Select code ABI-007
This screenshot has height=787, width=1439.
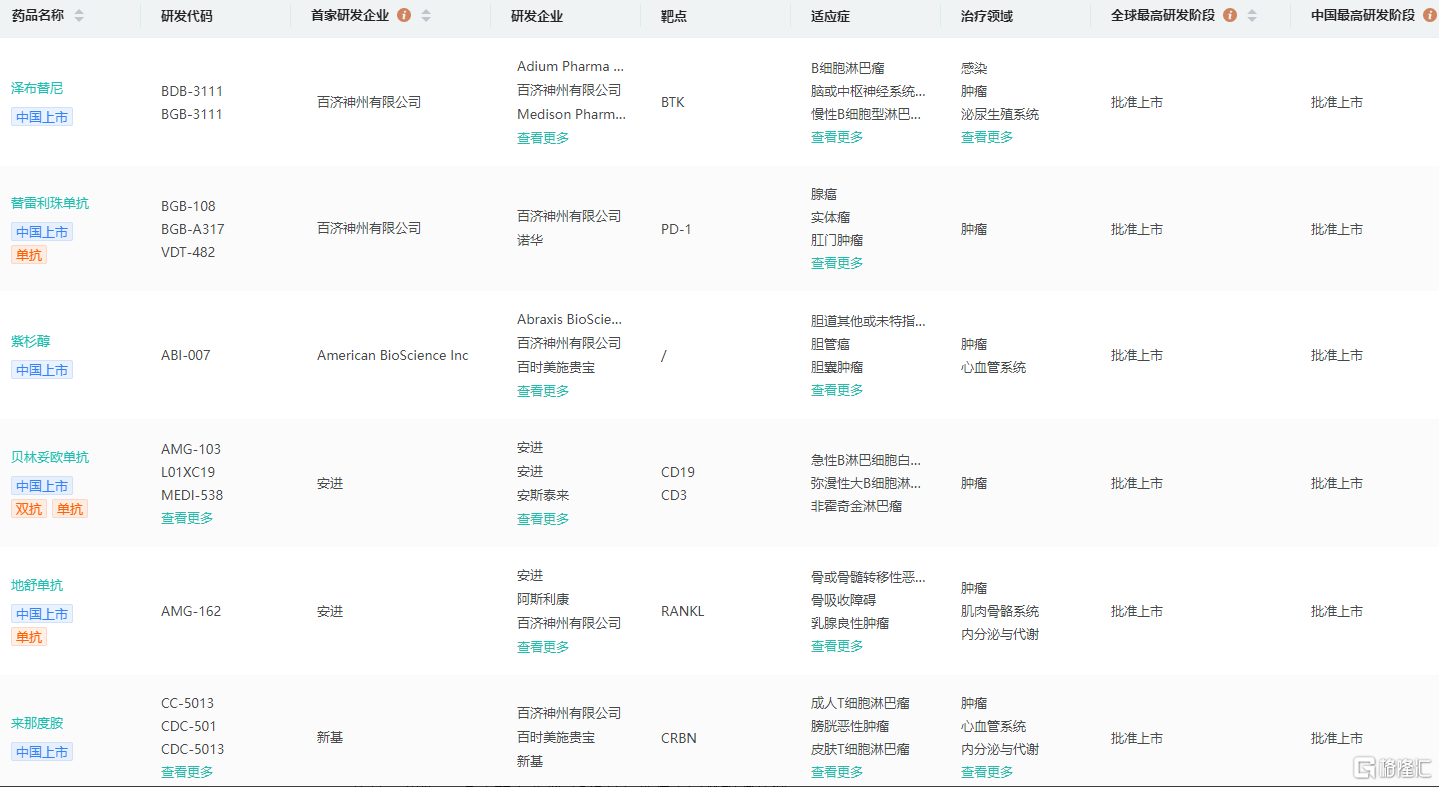186,355
